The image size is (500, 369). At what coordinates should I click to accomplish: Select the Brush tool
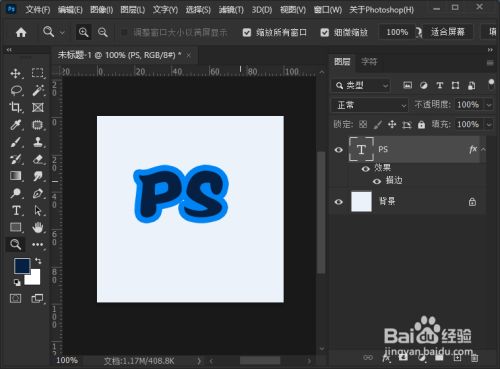click(x=15, y=142)
